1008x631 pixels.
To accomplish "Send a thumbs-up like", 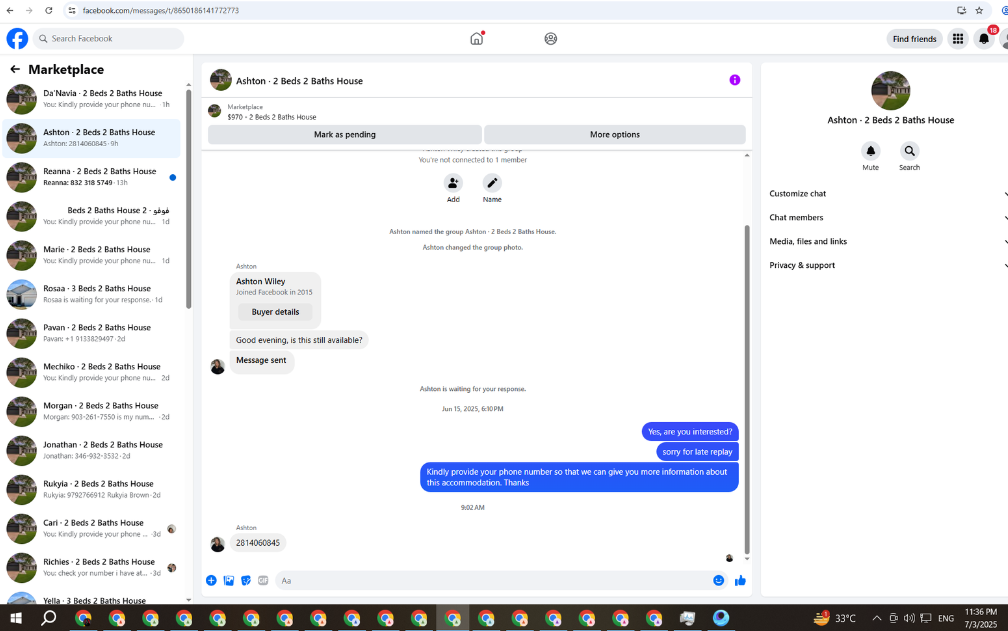I will pyautogui.click(x=740, y=580).
